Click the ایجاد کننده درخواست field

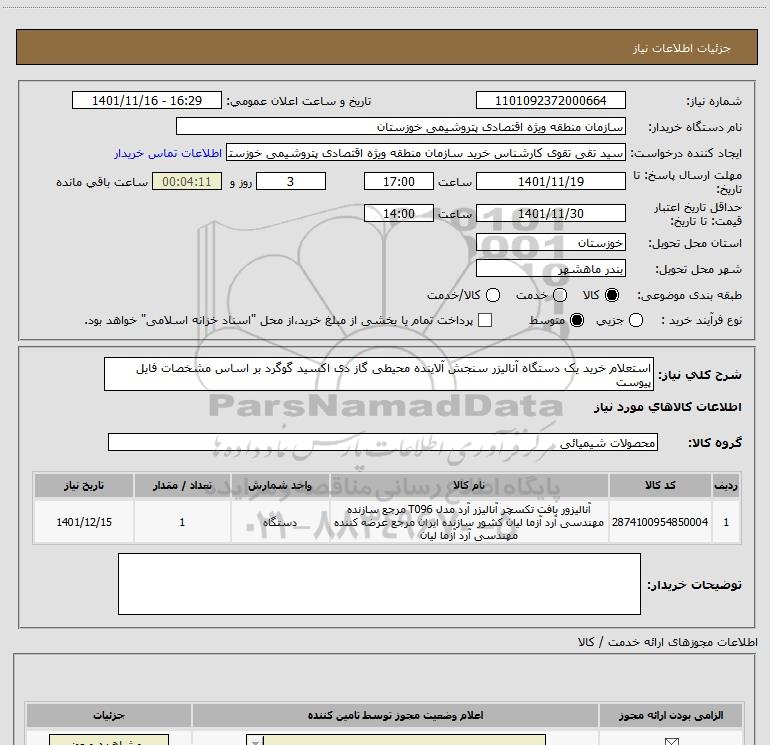tap(426, 153)
